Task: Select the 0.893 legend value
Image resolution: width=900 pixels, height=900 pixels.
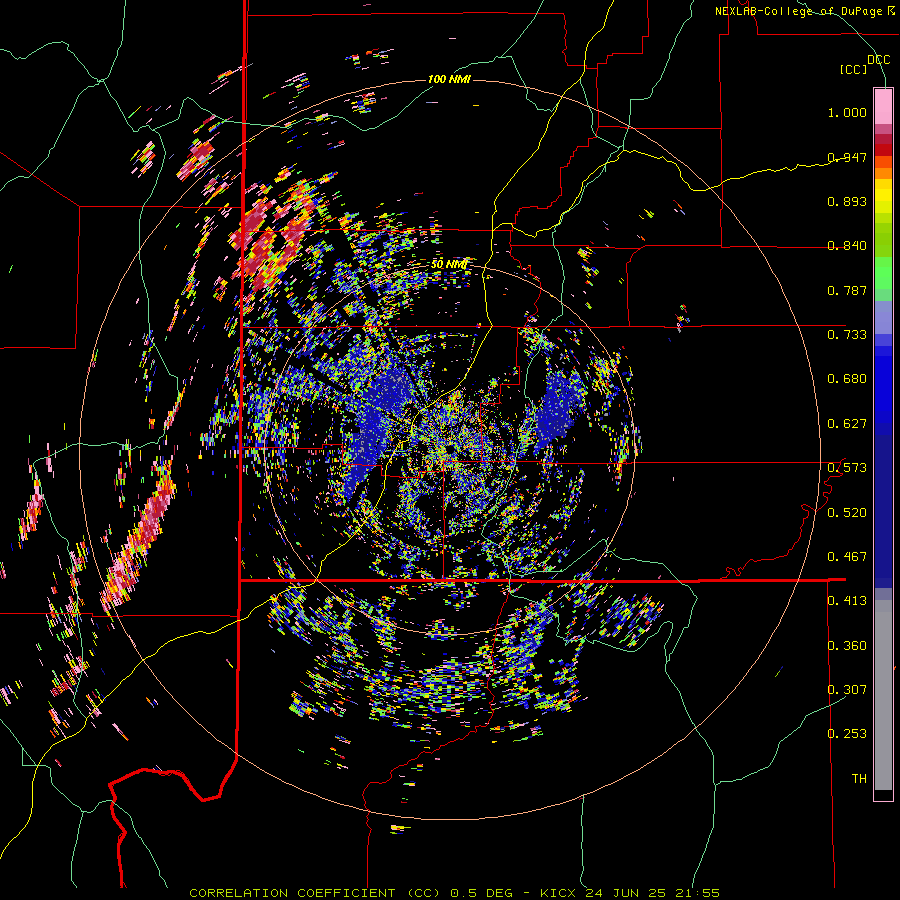Action: click(x=847, y=201)
